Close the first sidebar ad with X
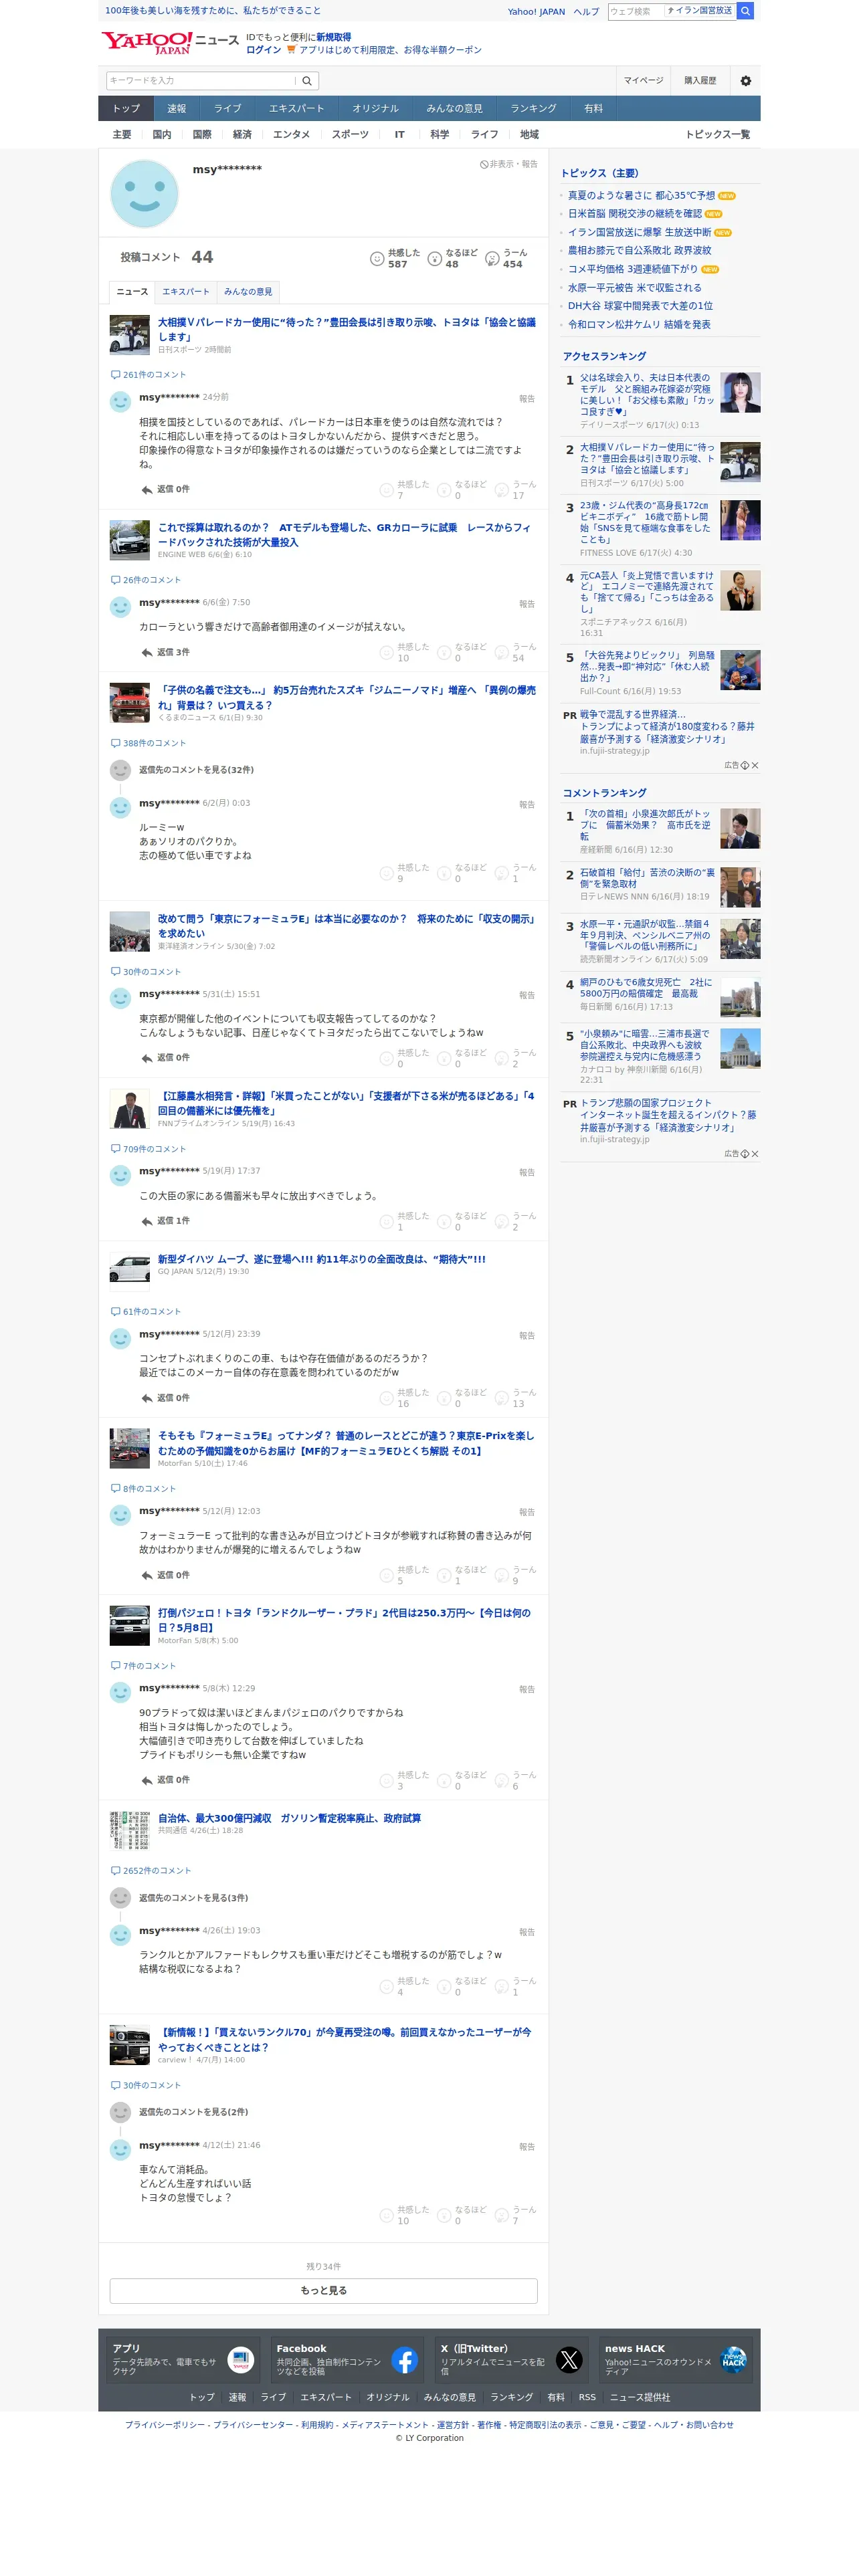 pos(755,765)
